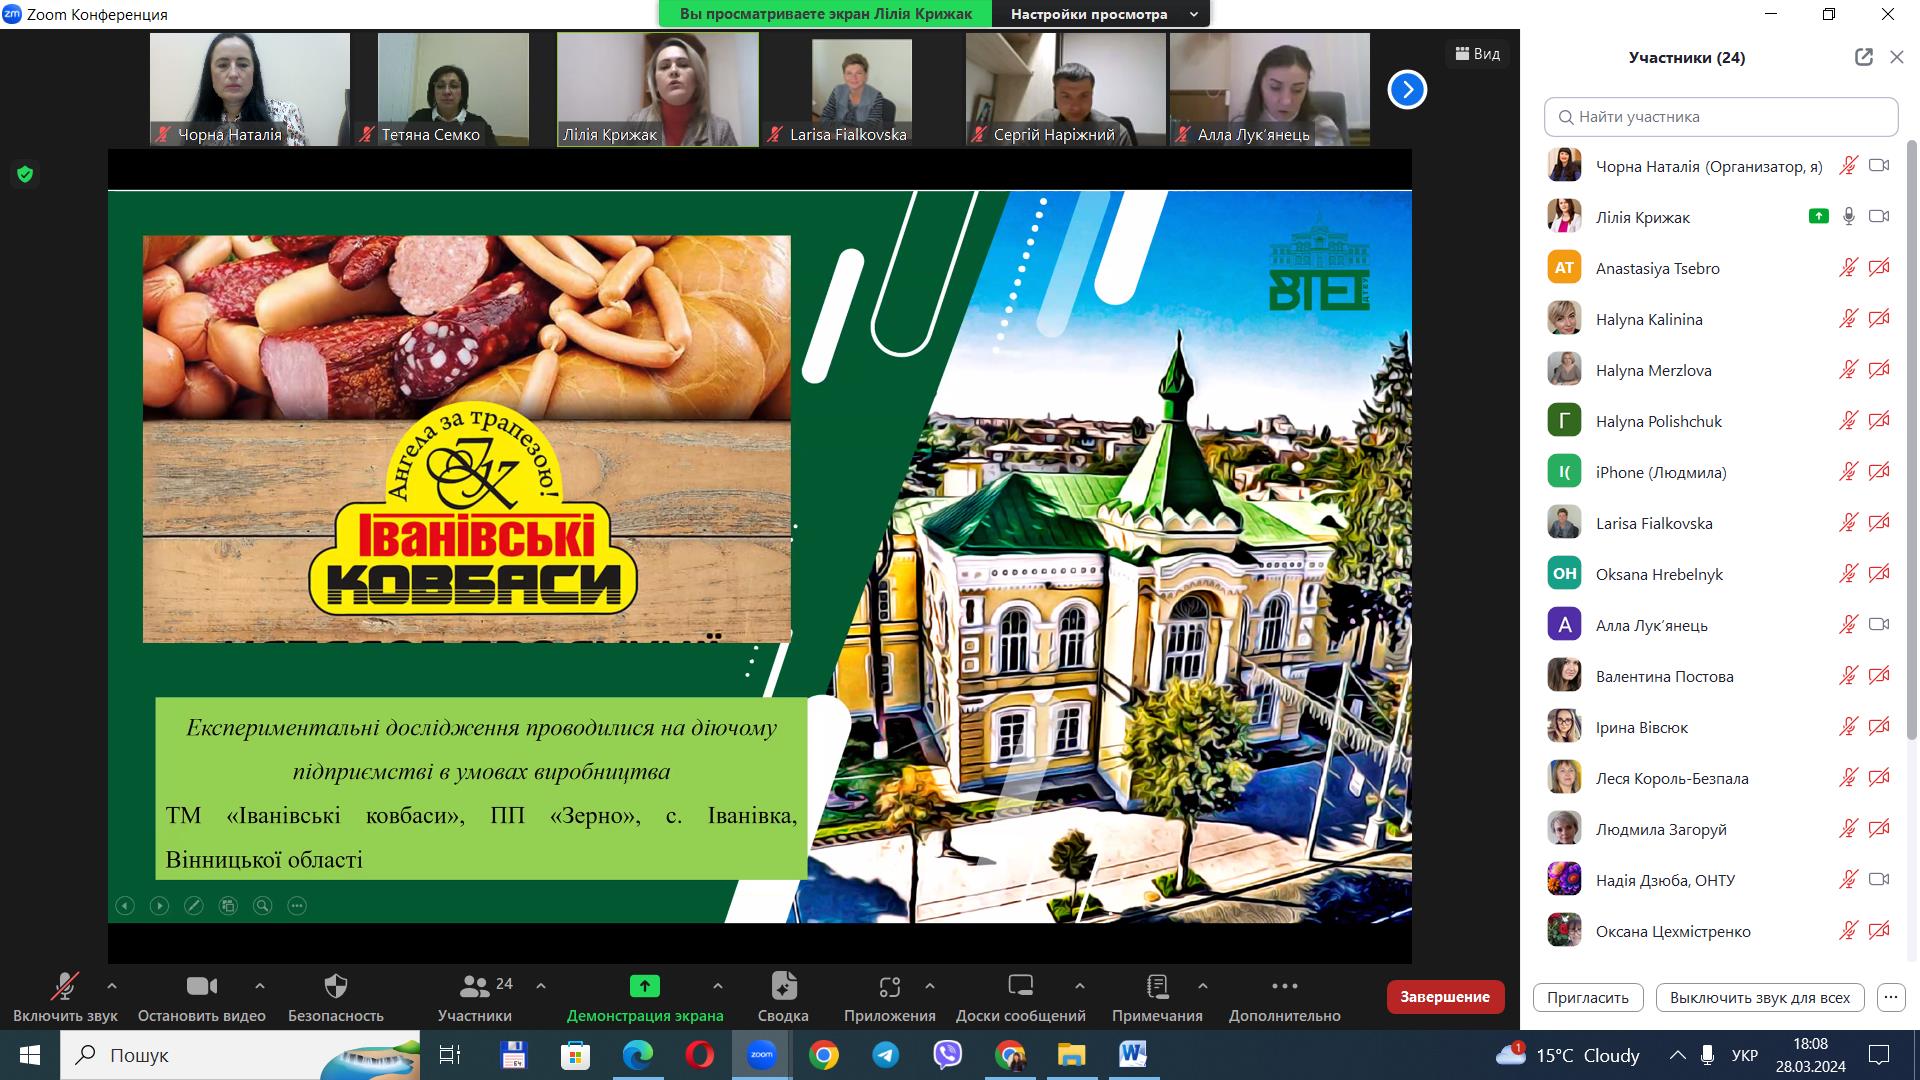Open Telegram from the taskbar
The width and height of the screenshot is (1920, 1080).
(885, 1055)
